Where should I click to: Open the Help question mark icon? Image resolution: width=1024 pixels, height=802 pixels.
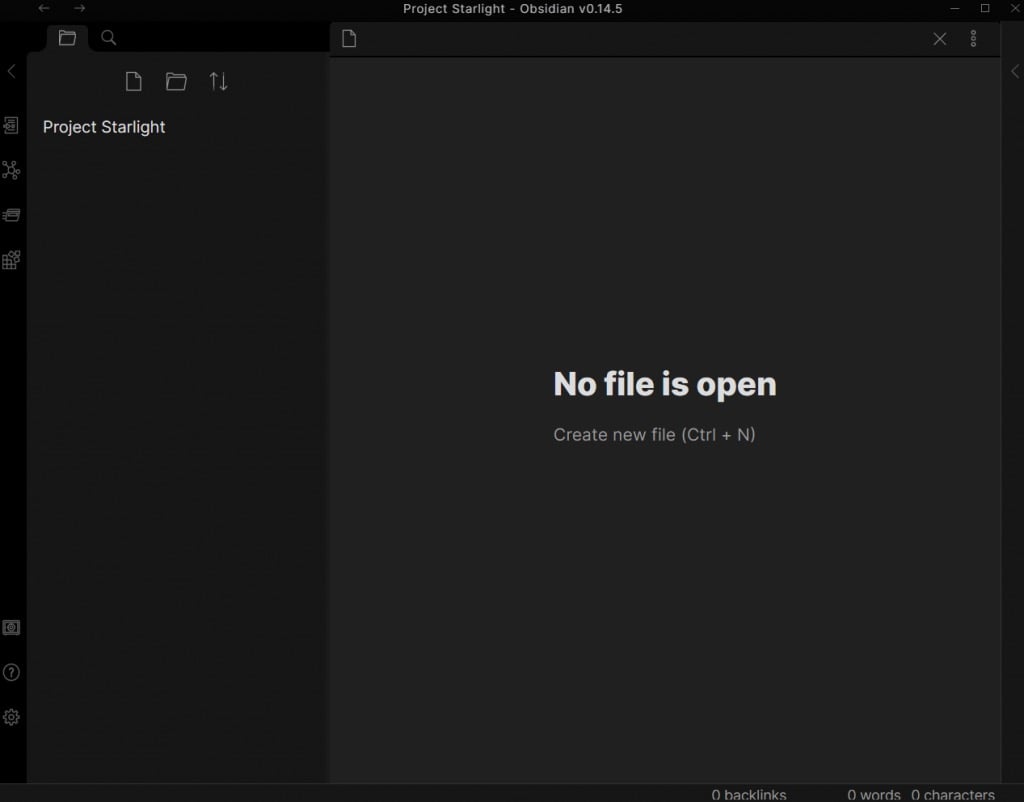coord(11,672)
